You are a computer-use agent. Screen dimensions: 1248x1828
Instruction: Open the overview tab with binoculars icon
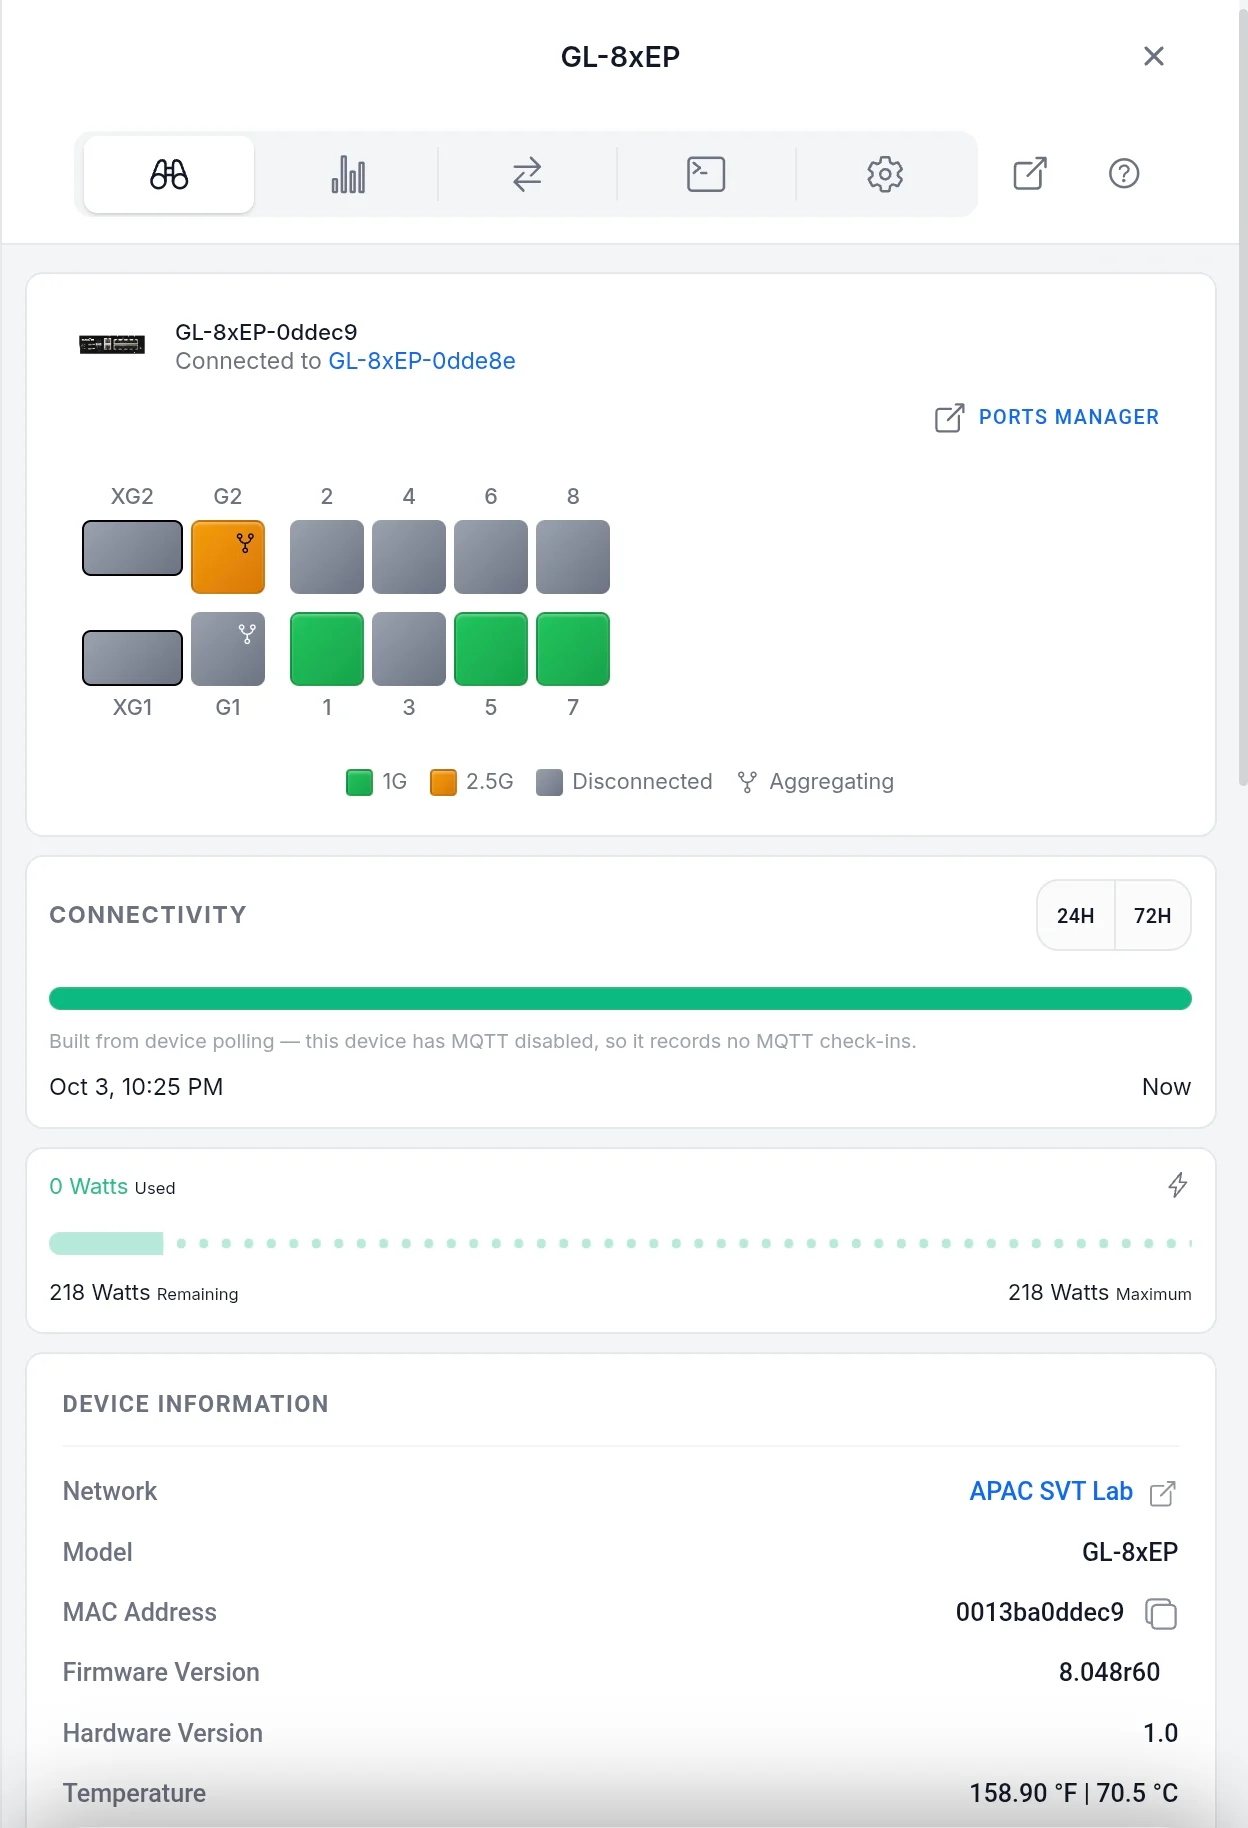169,174
